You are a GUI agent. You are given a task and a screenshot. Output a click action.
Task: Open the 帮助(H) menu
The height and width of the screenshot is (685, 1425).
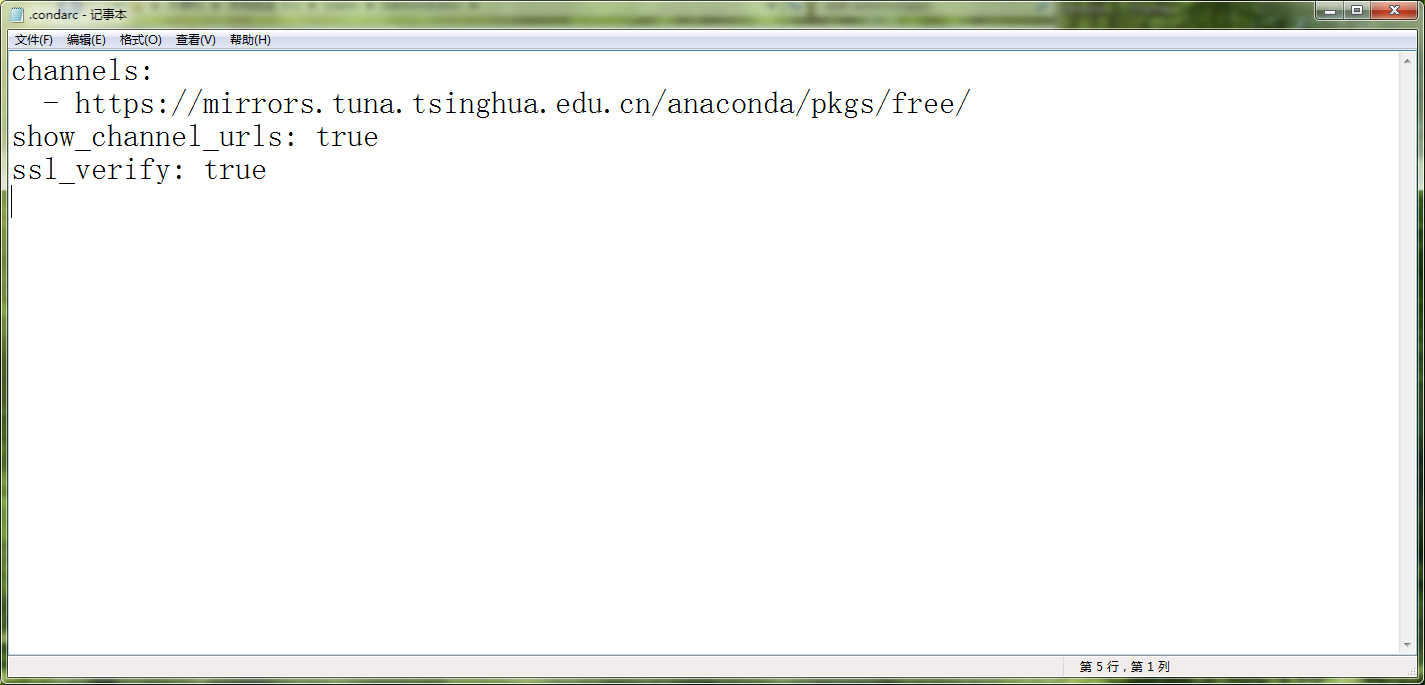tap(250, 40)
